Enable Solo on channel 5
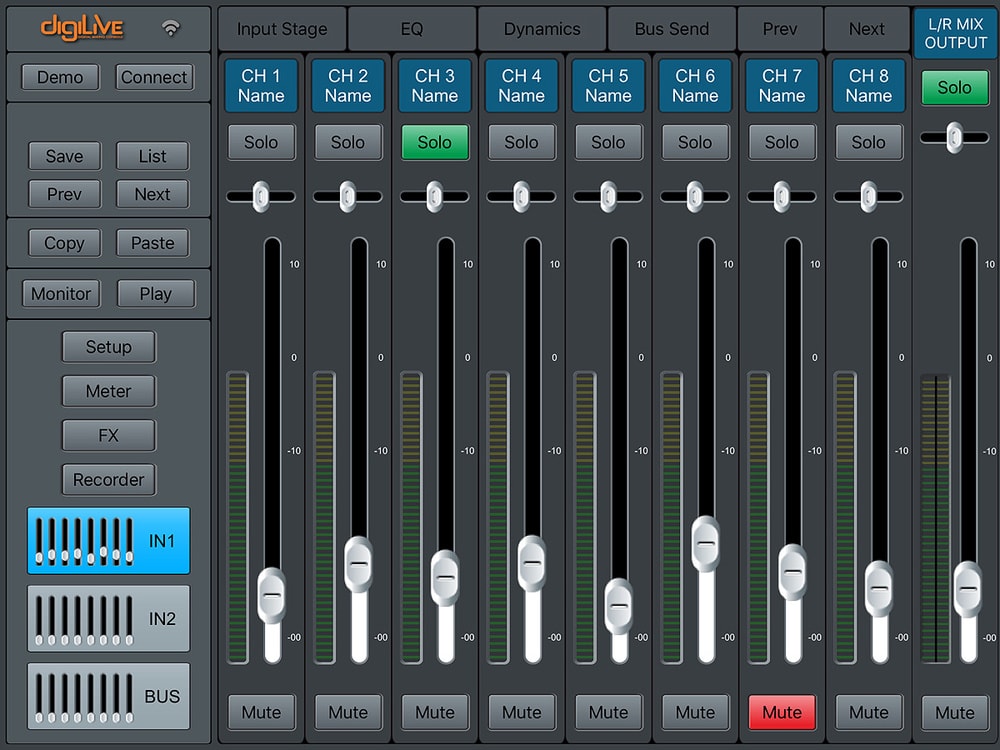Screen dimensions: 1000x750 [x=608, y=142]
